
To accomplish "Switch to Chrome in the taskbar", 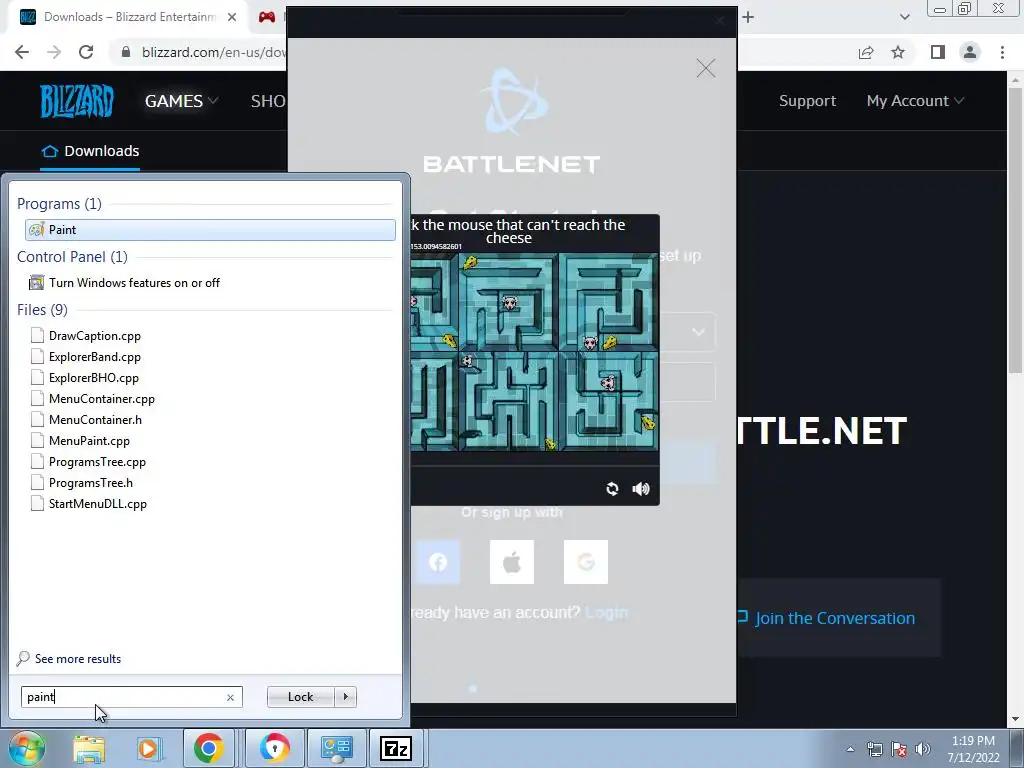I will [x=208, y=748].
